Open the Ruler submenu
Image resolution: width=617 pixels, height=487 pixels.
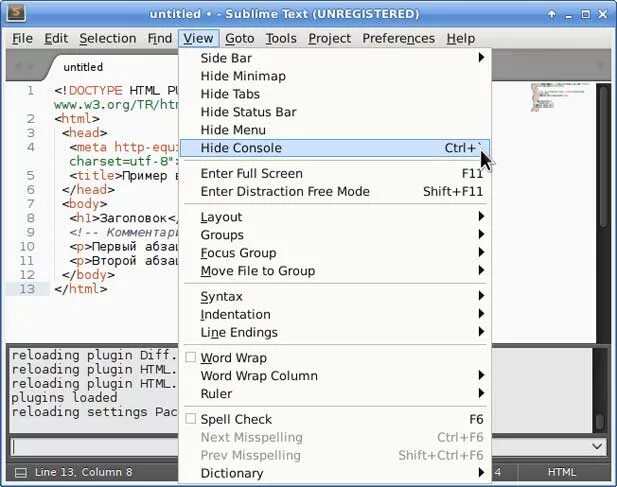click(334, 393)
